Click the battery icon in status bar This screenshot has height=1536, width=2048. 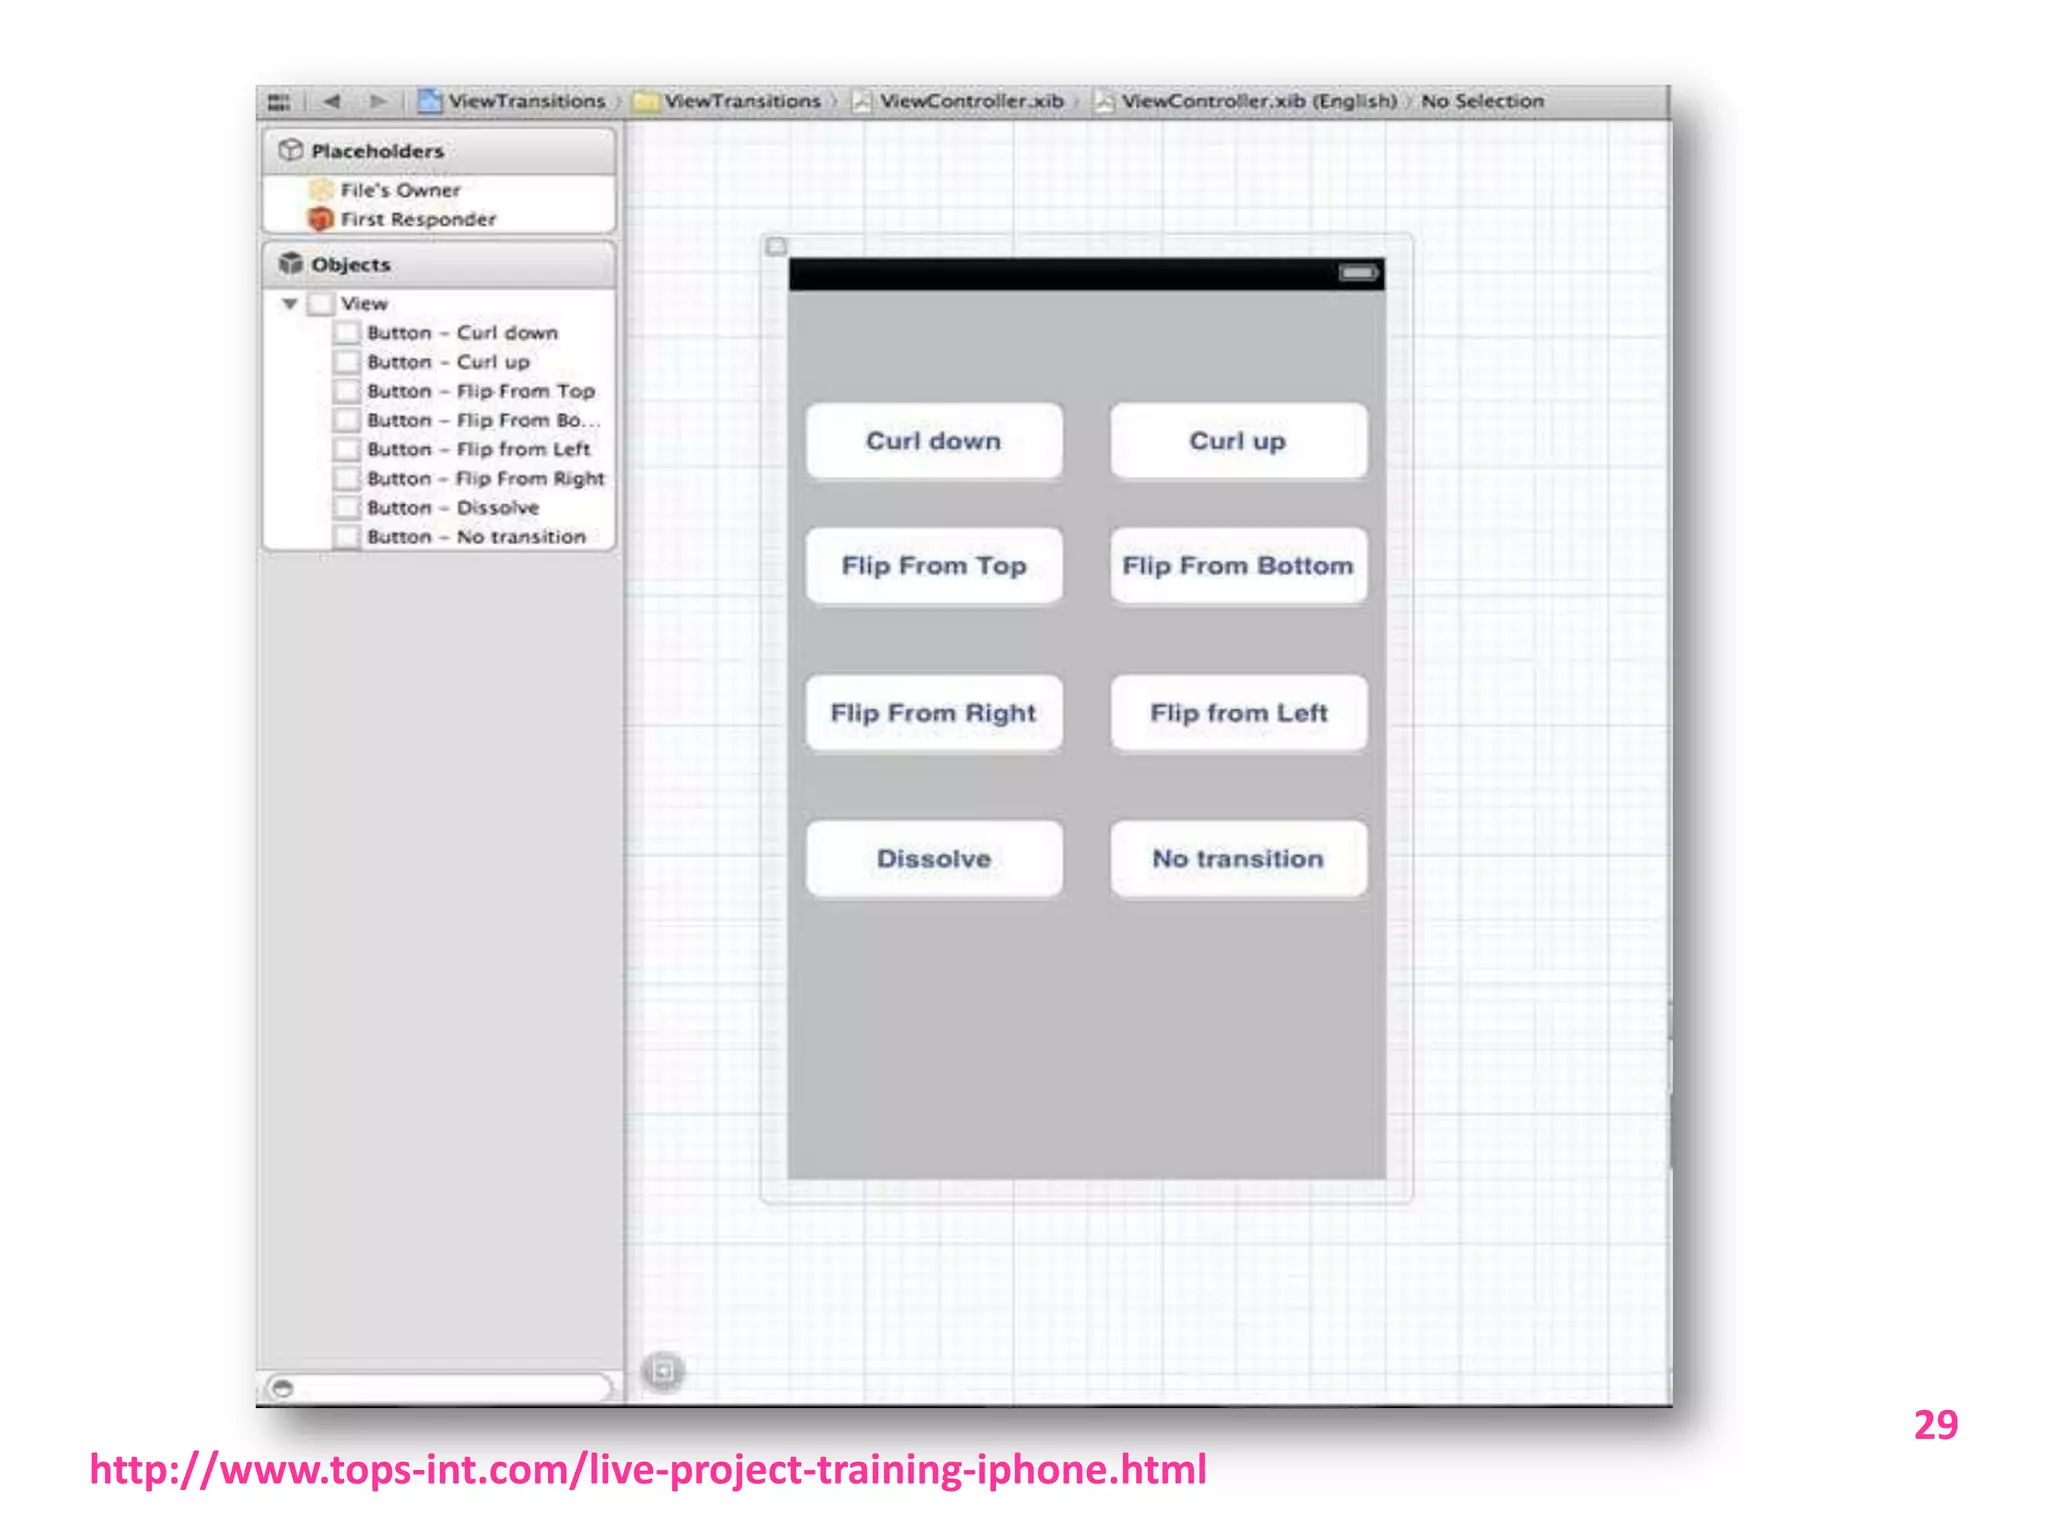[x=1358, y=272]
